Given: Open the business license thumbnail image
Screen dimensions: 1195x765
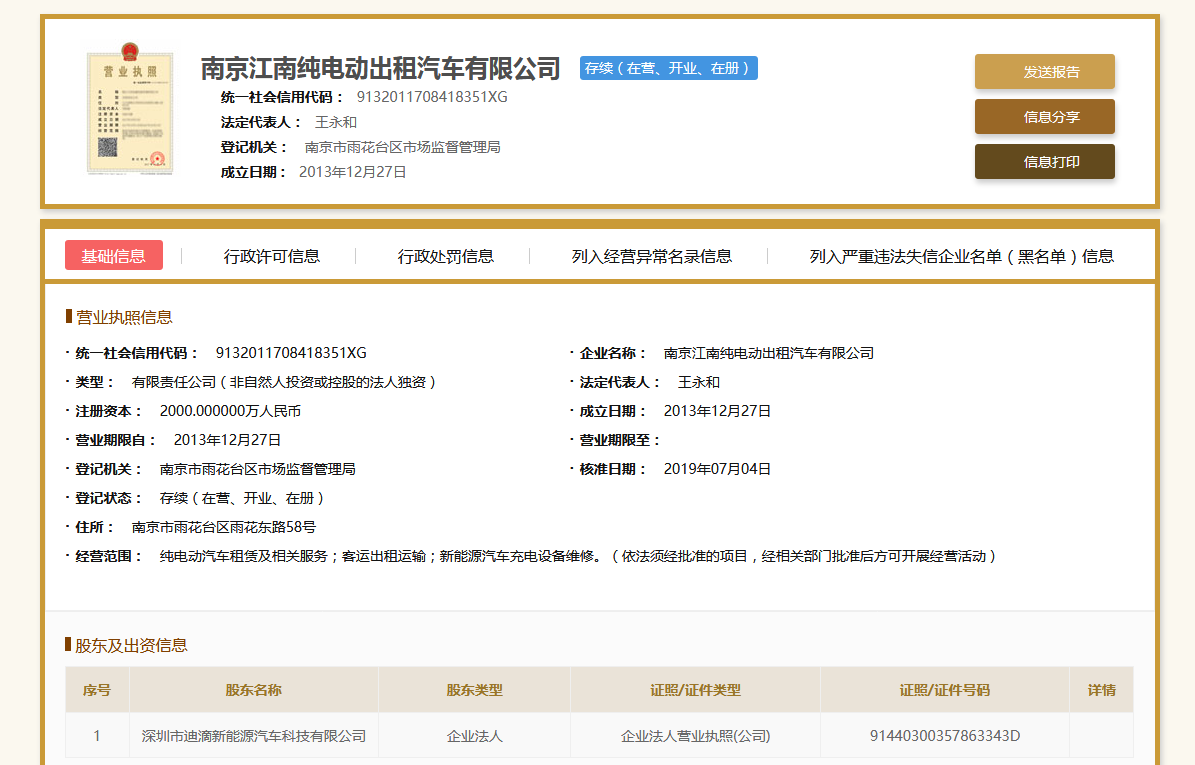Looking at the screenshot, I should (130, 109).
